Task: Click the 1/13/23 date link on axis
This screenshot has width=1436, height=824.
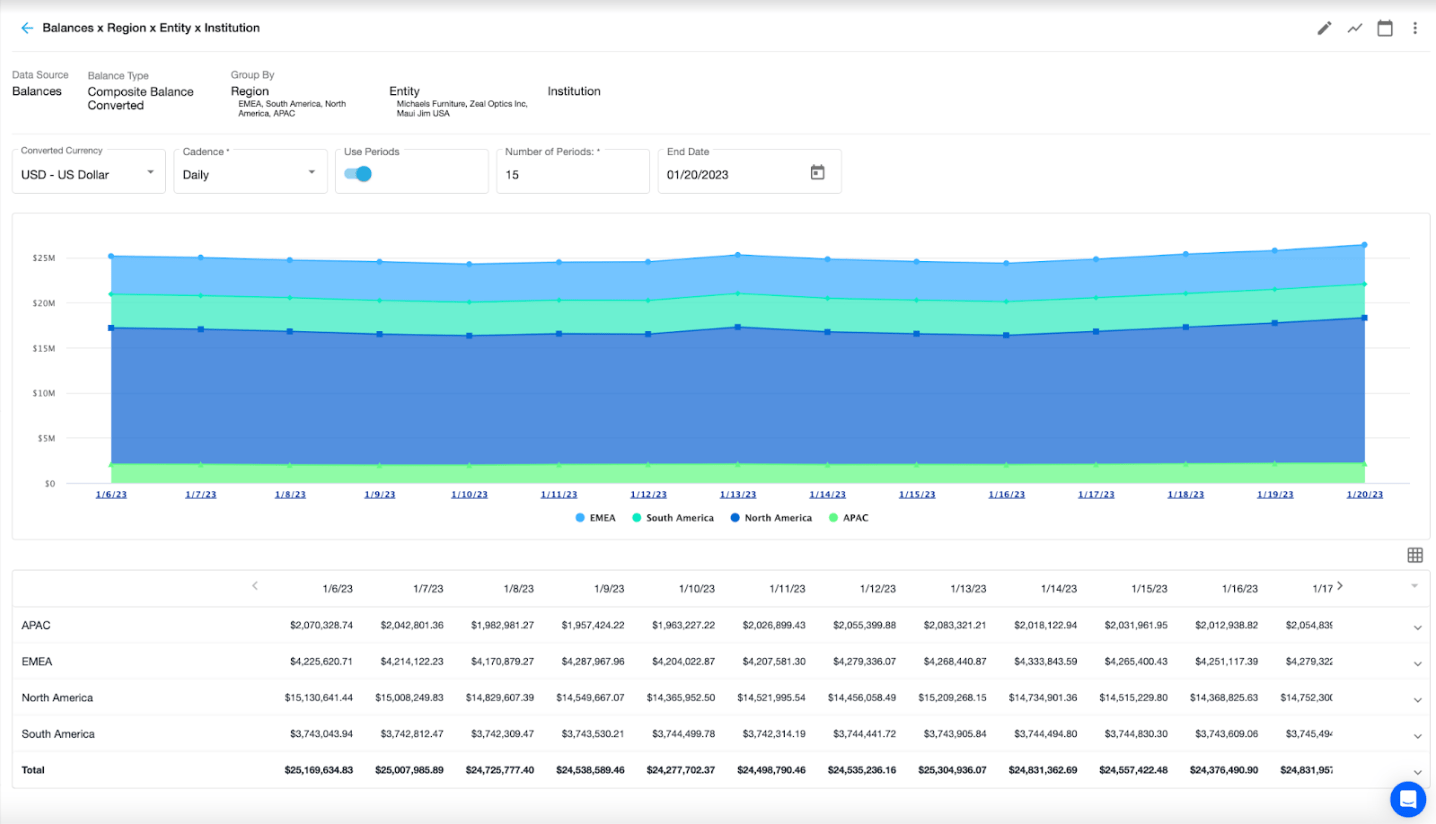Action: tap(738, 495)
